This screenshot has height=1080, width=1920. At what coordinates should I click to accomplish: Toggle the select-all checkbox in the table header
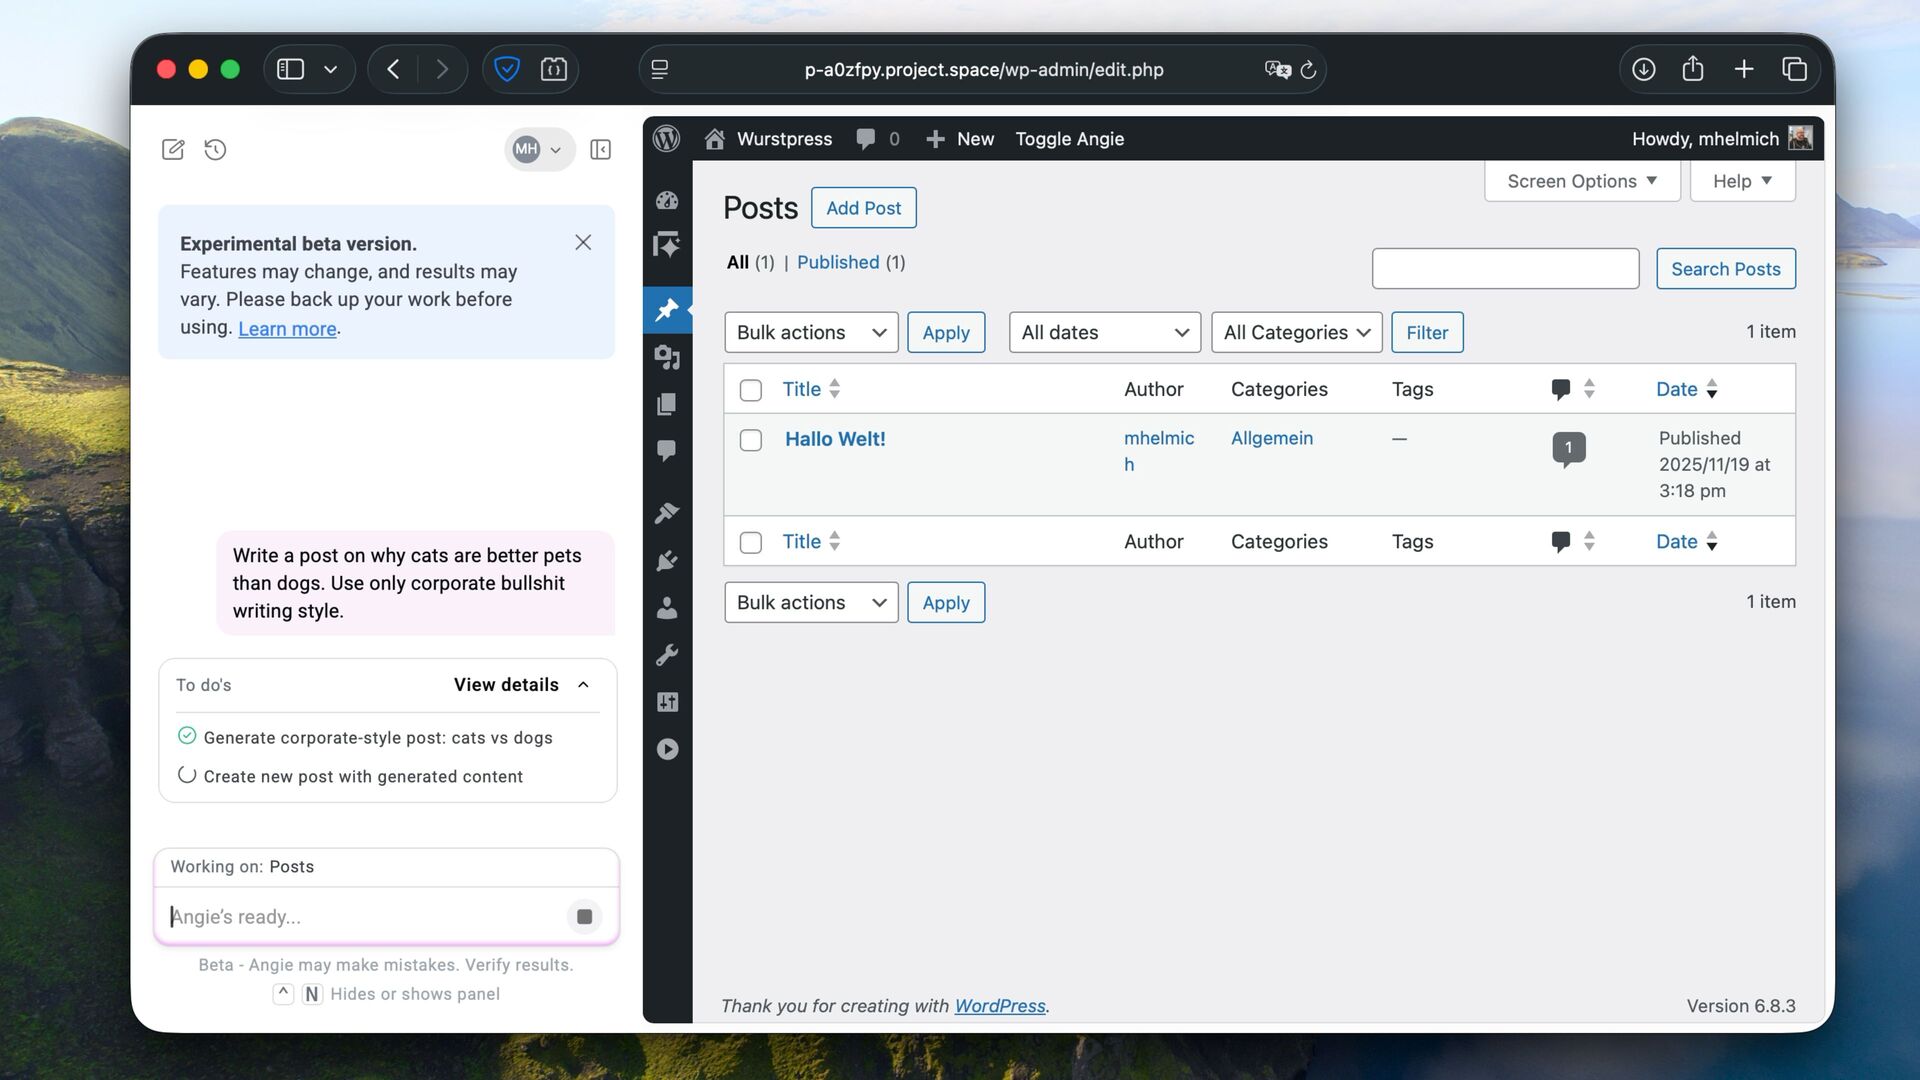point(750,390)
